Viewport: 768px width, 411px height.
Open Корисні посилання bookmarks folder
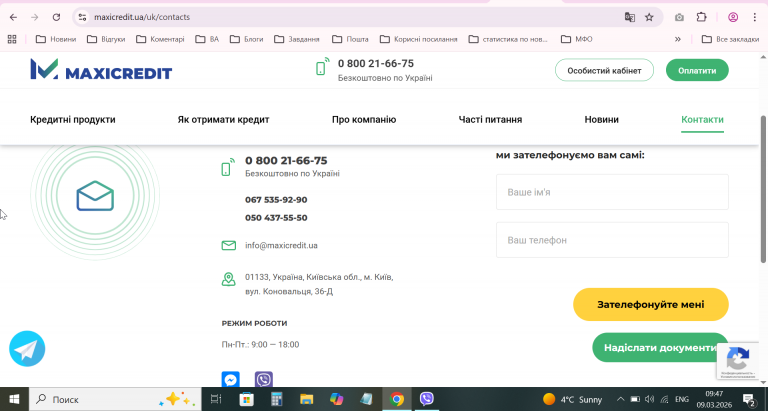[419, 39]
